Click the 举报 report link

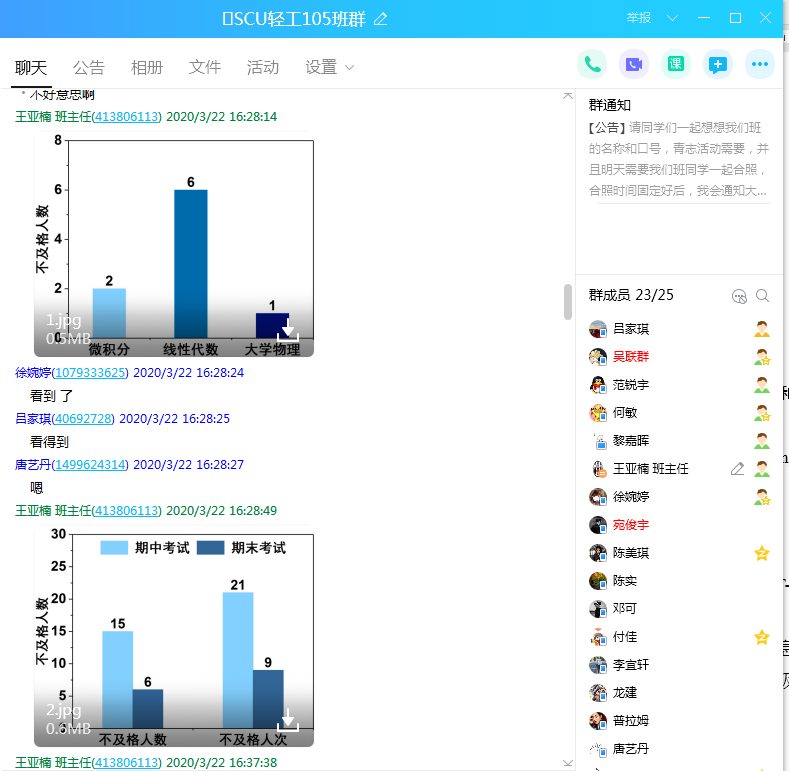click(x=639, y=18)
